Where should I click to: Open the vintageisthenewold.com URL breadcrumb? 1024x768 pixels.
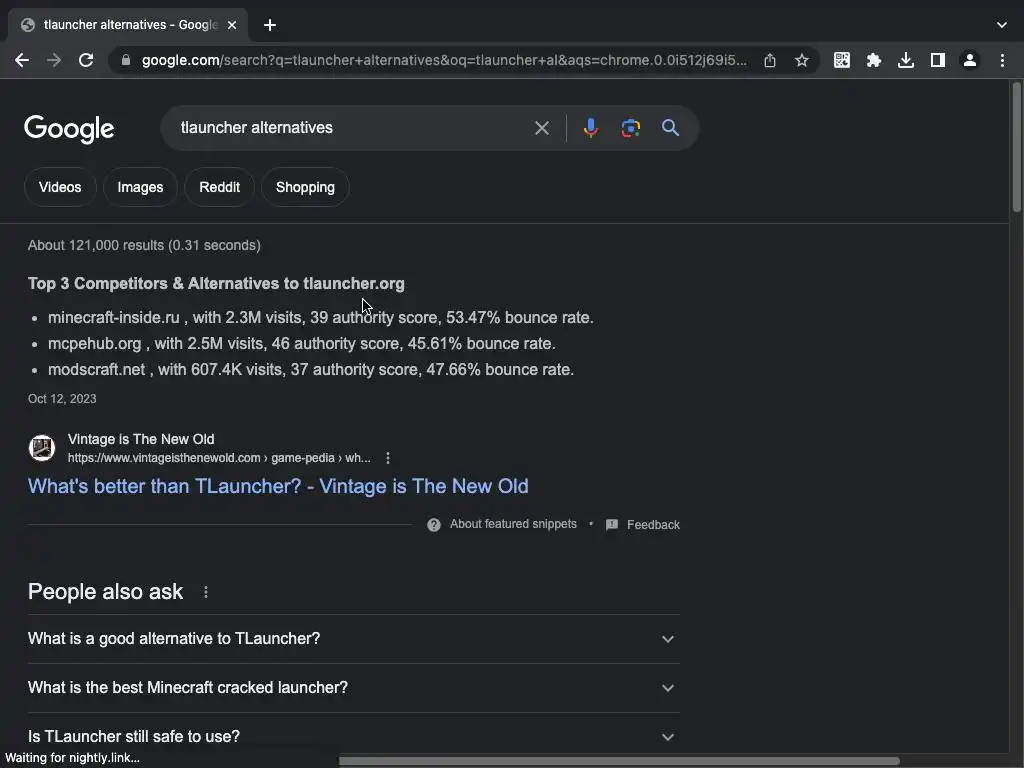click(x=219, y=458)
